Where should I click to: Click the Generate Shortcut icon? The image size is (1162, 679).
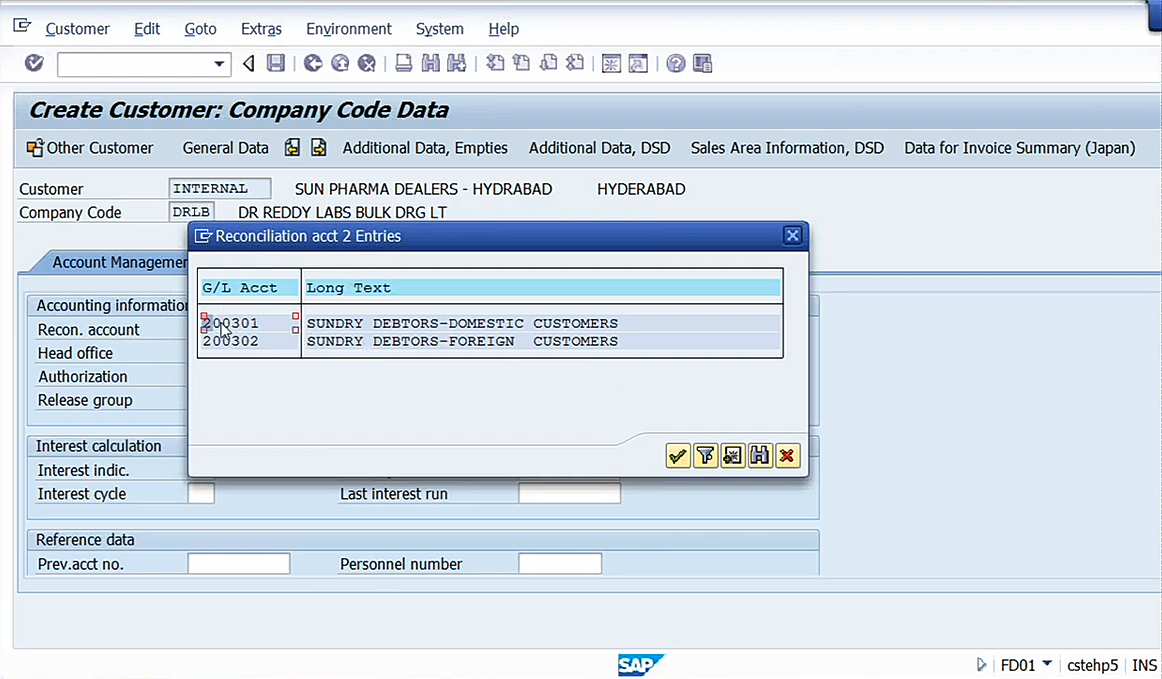pos(638,64)
